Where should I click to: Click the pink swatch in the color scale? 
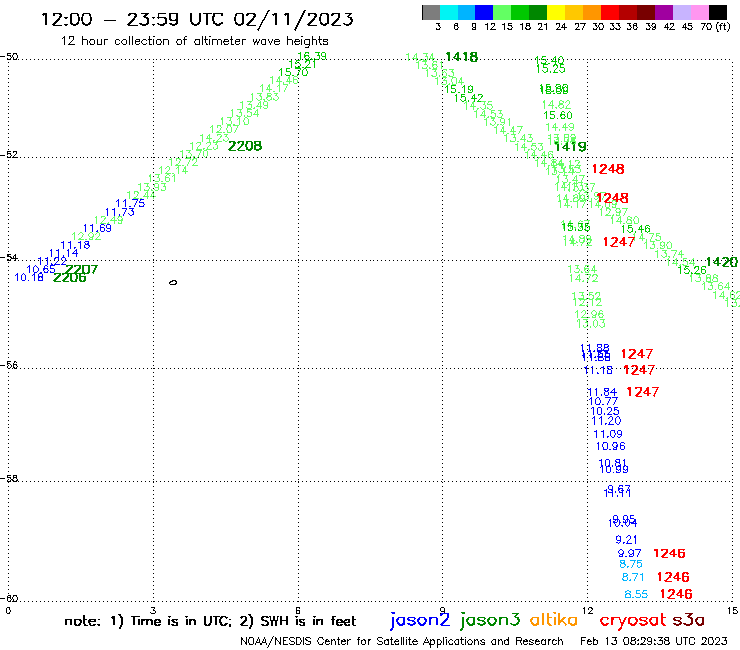click(699, 12)
